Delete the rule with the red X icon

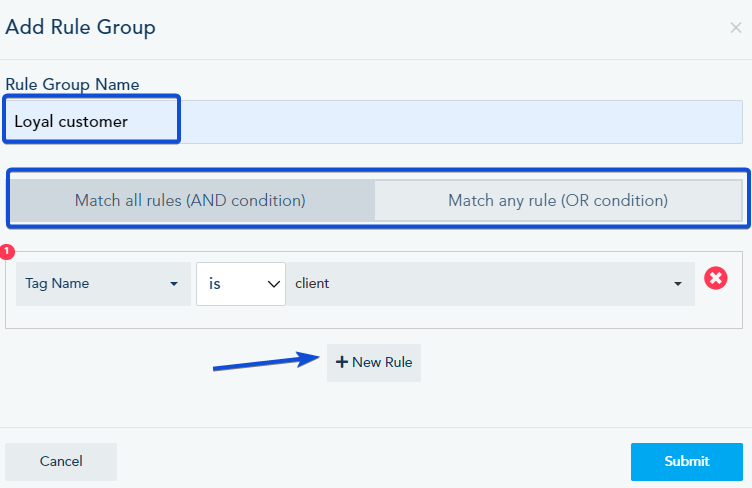(x=716, y=279)
